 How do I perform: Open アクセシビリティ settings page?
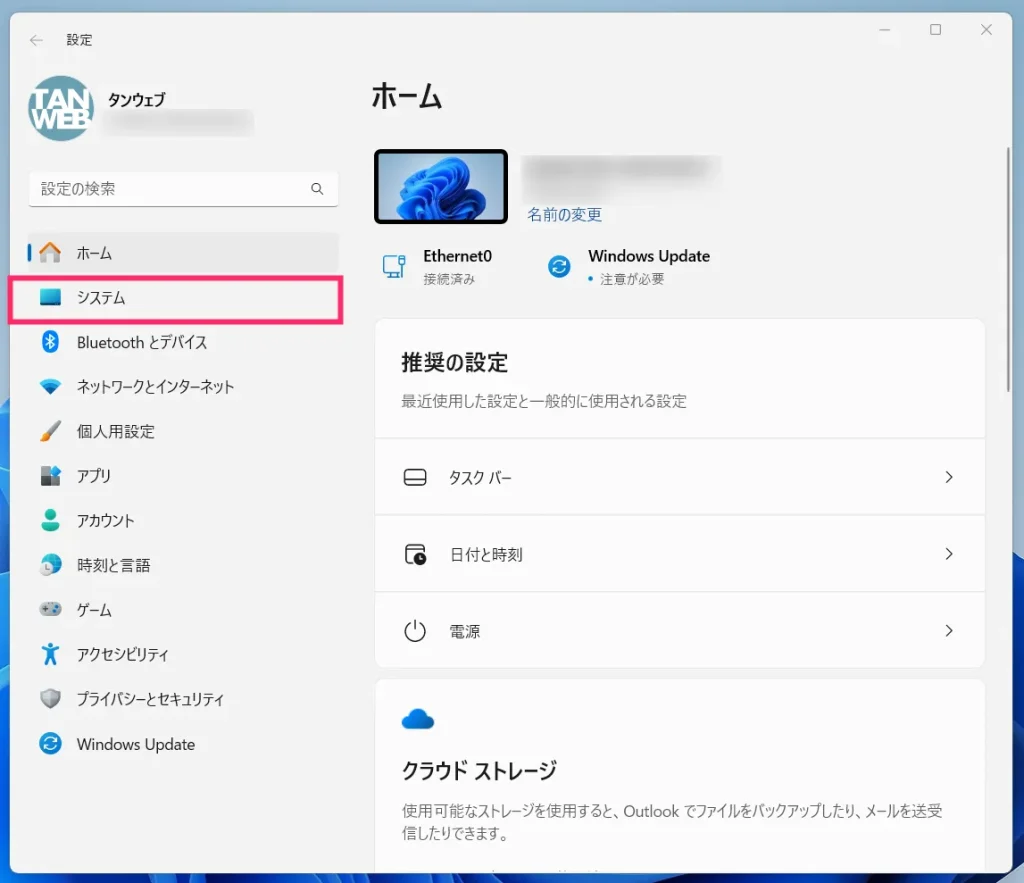click(x=184, y=654)
